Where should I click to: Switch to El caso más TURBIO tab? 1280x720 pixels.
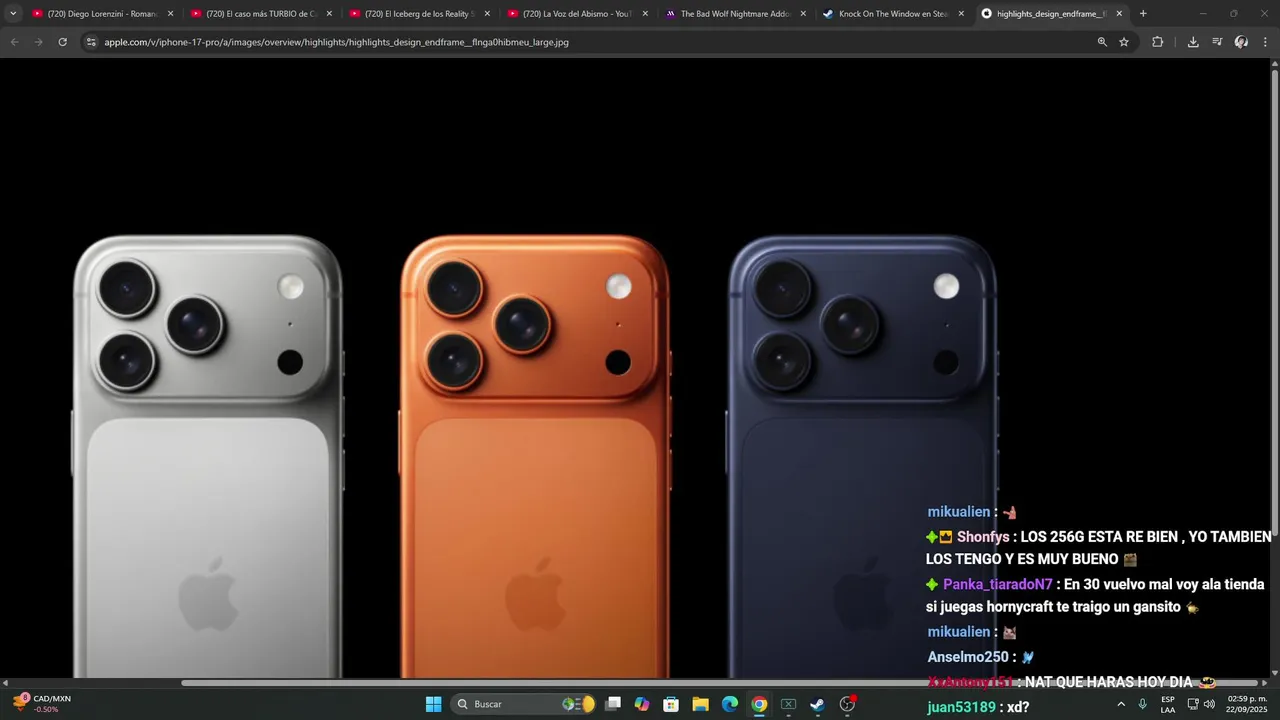(260, 14)
